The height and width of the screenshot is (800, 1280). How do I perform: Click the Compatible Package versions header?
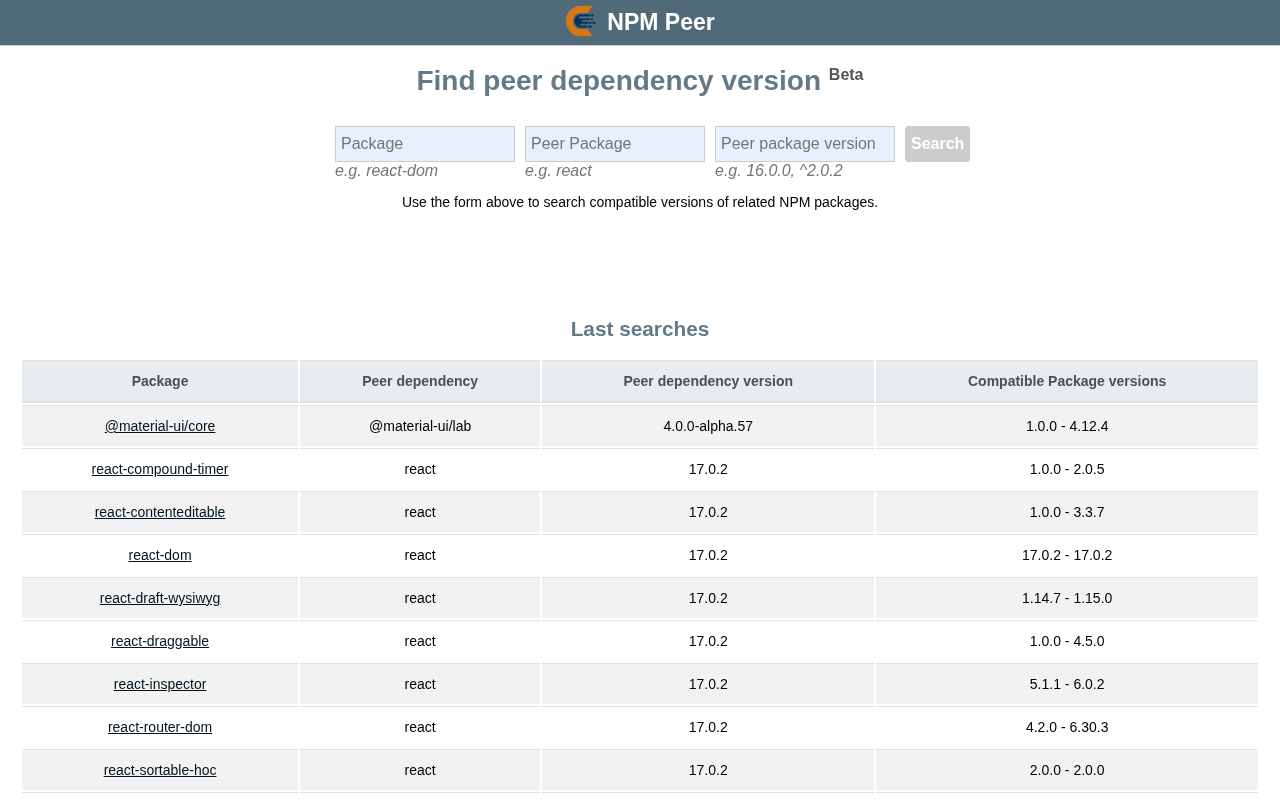pos(1067,381)
